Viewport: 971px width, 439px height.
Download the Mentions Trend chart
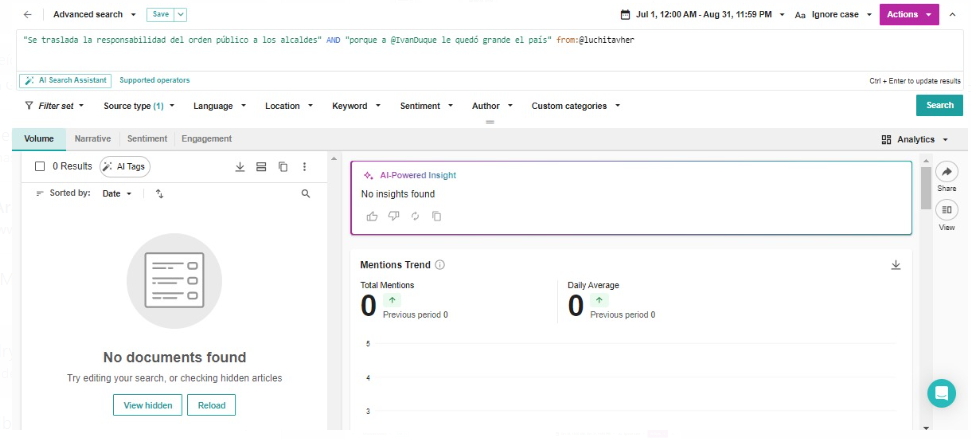(x=895, y=265)
